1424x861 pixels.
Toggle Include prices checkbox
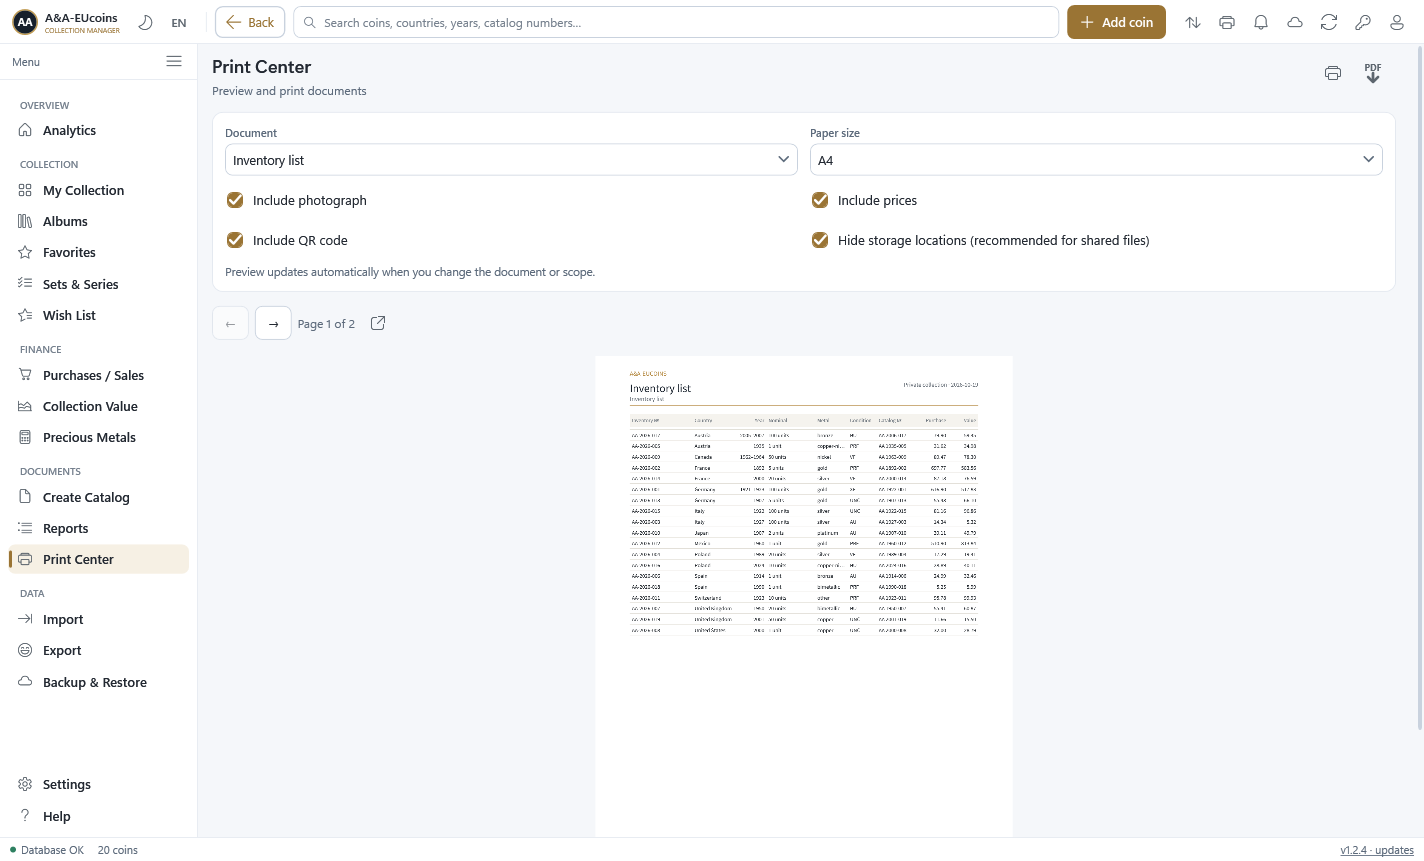pos(820,200)
